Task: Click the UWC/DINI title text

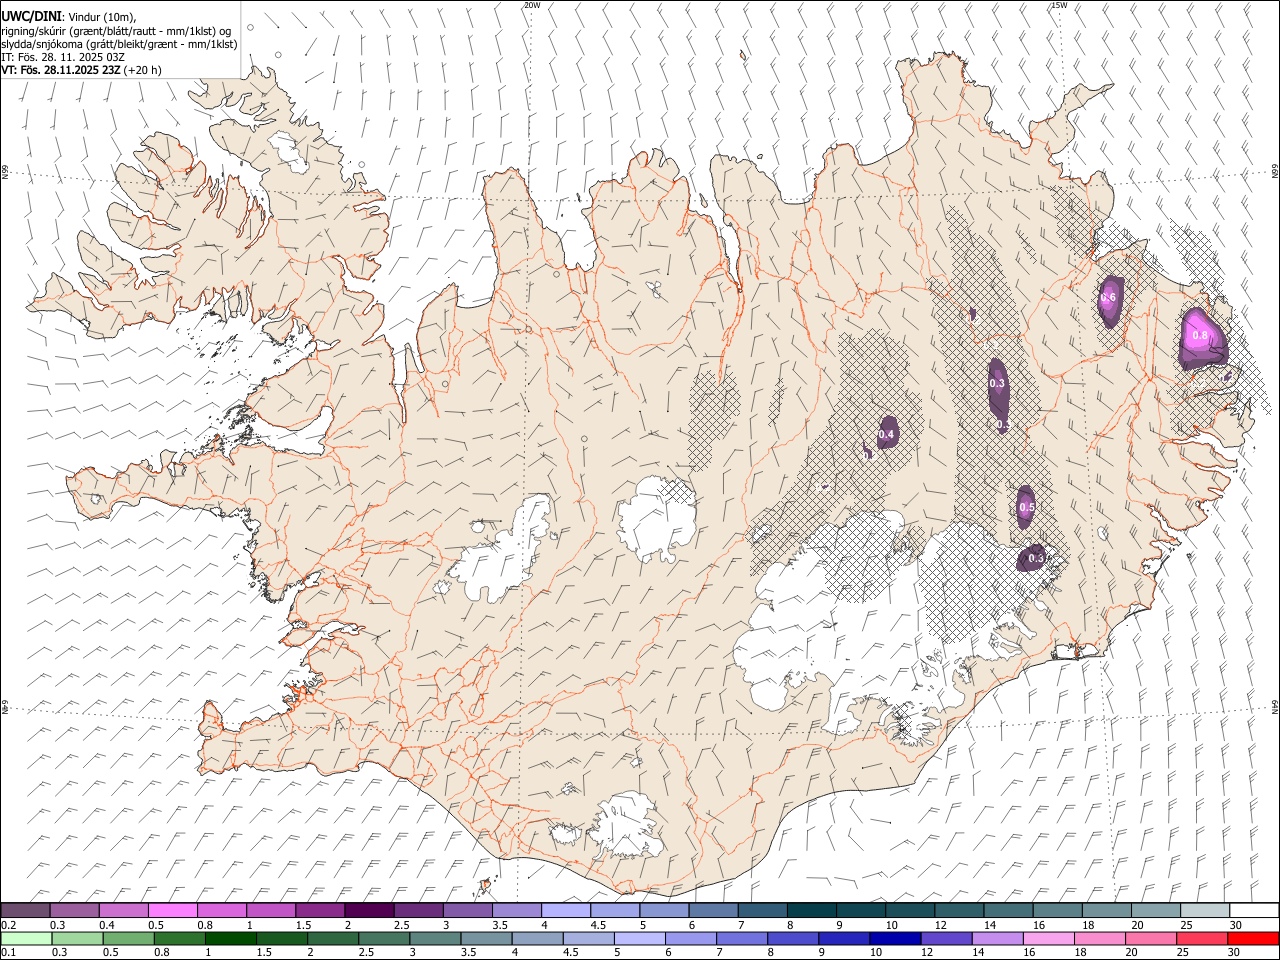Action: click(31, 17)
